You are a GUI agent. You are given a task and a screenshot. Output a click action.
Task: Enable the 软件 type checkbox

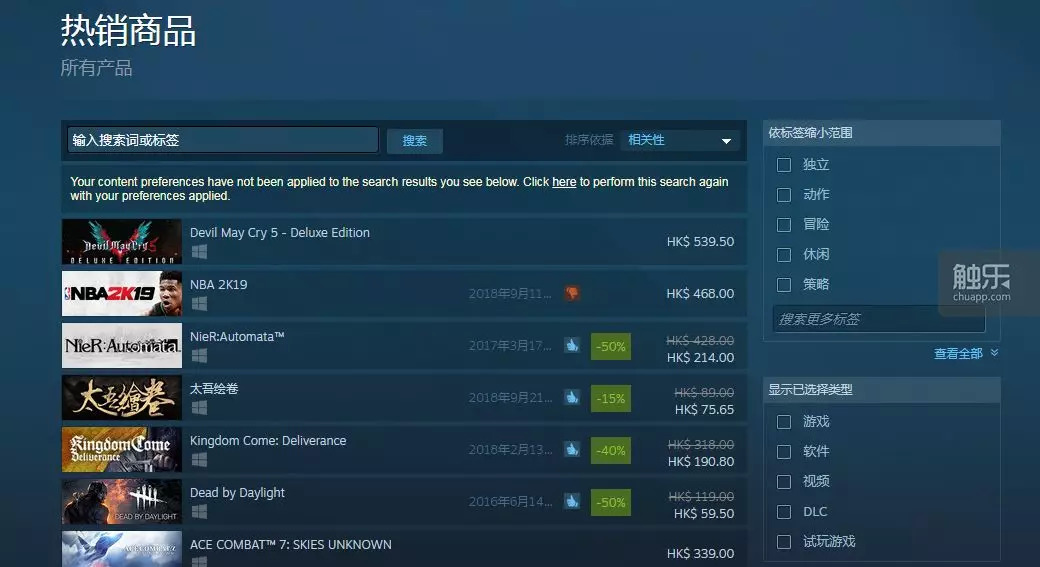[784, 452]
